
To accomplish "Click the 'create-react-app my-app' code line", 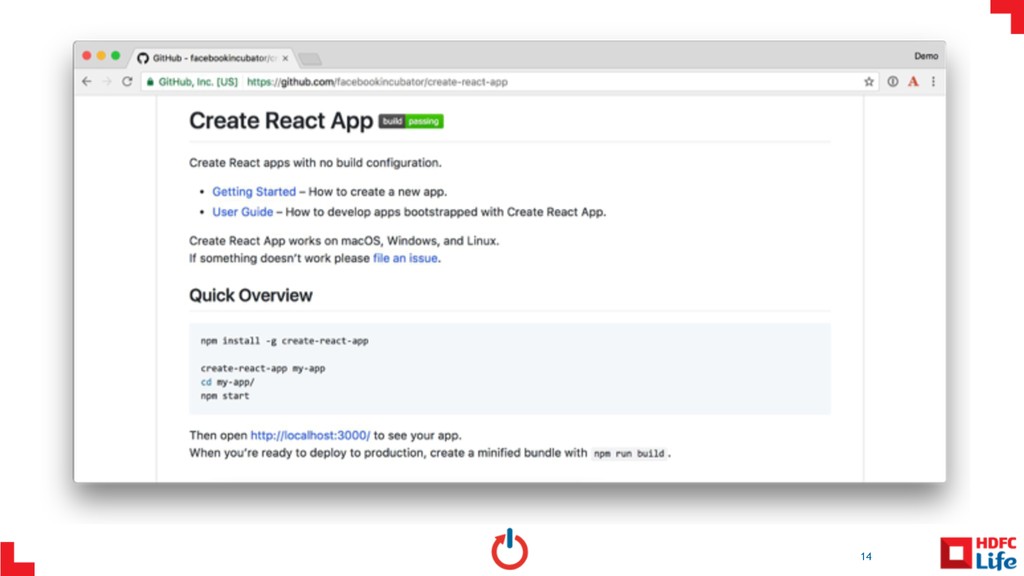I will 263,368.
